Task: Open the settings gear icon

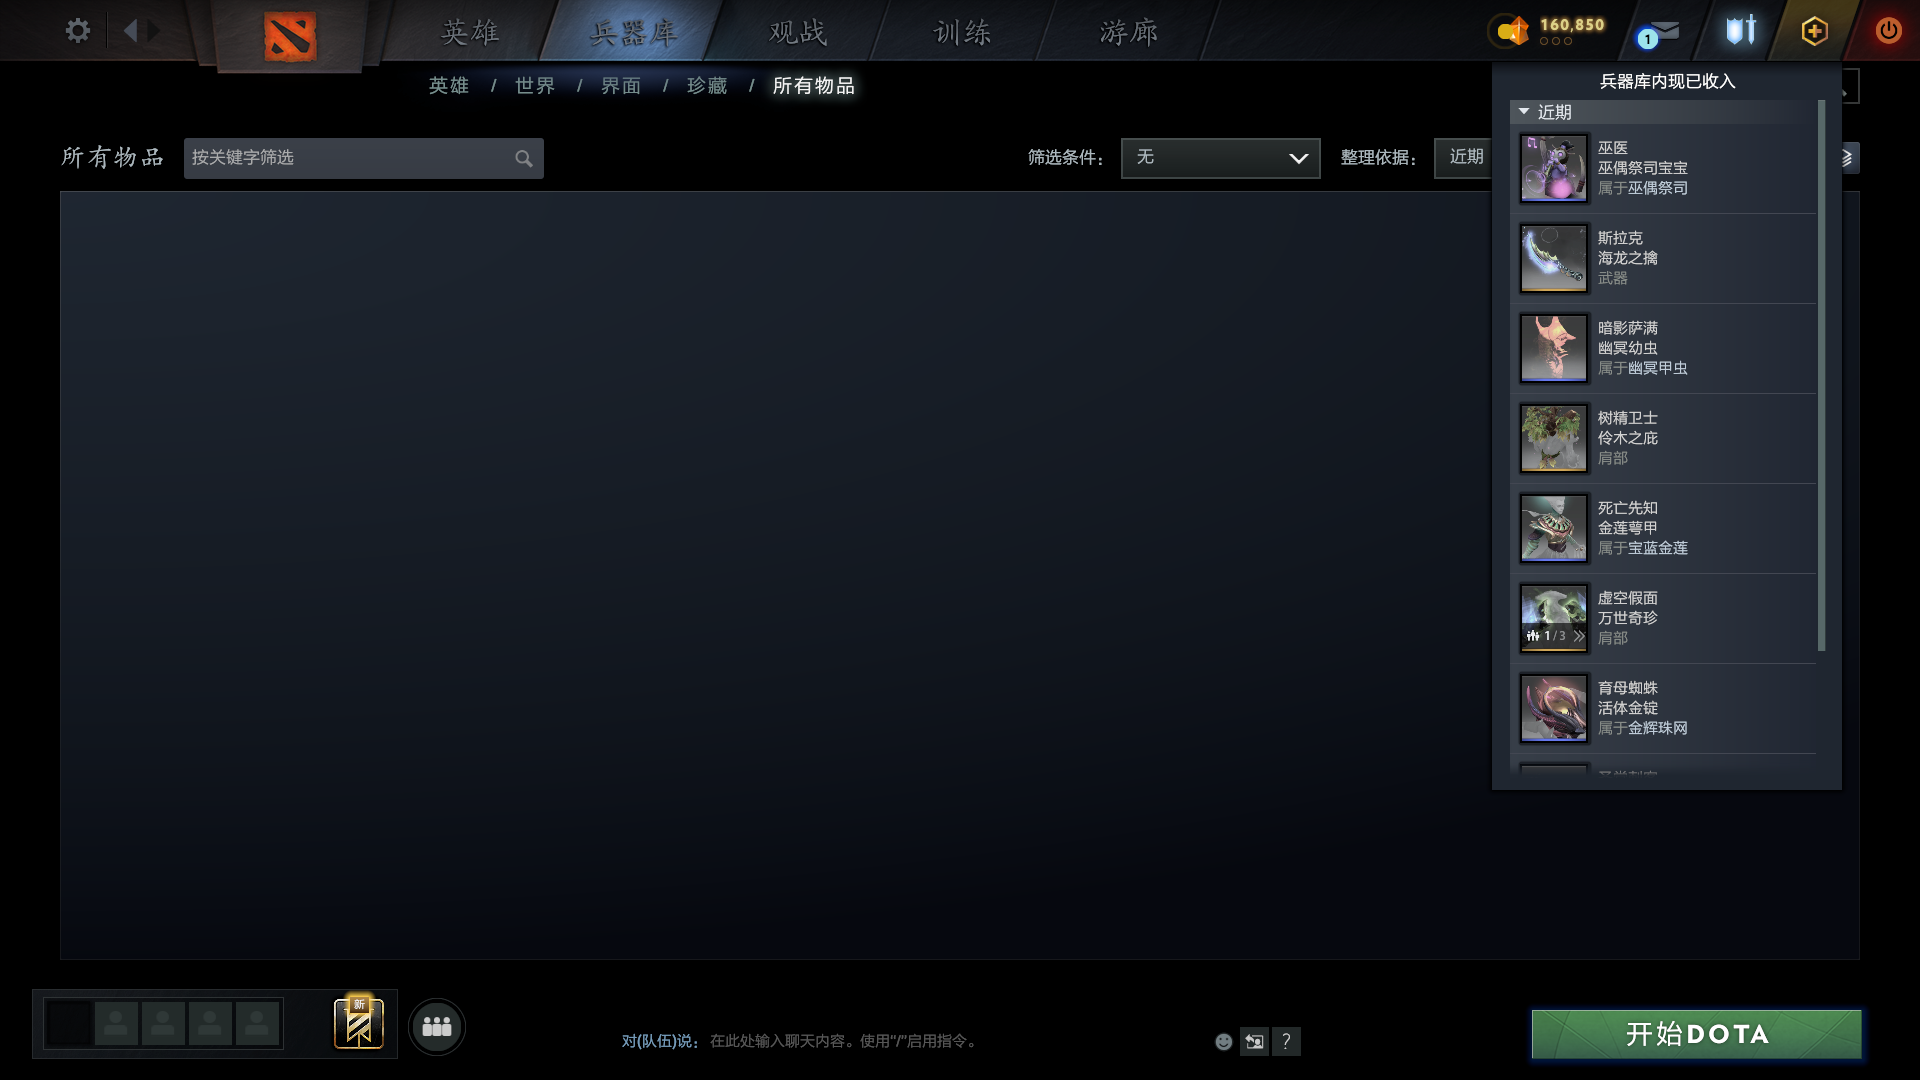Action: pyautogui.click(x=77, y=30)
